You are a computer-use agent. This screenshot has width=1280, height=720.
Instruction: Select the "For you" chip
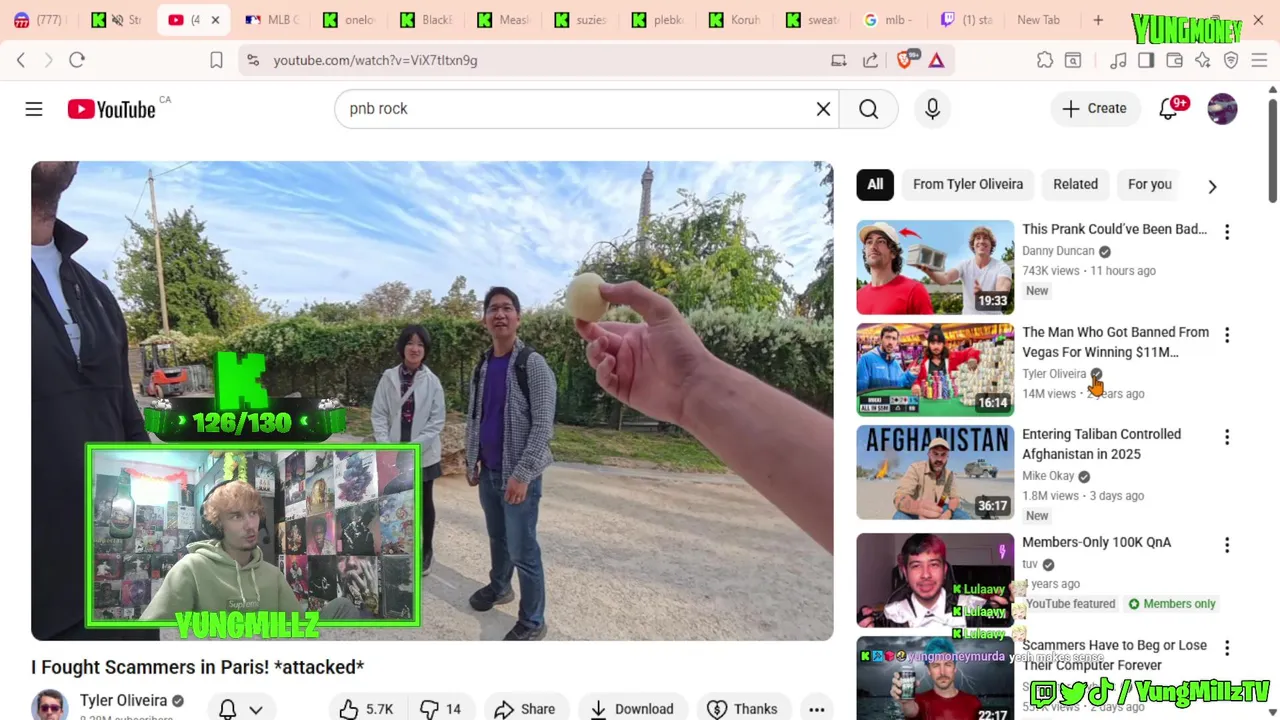coord(1150,184)
